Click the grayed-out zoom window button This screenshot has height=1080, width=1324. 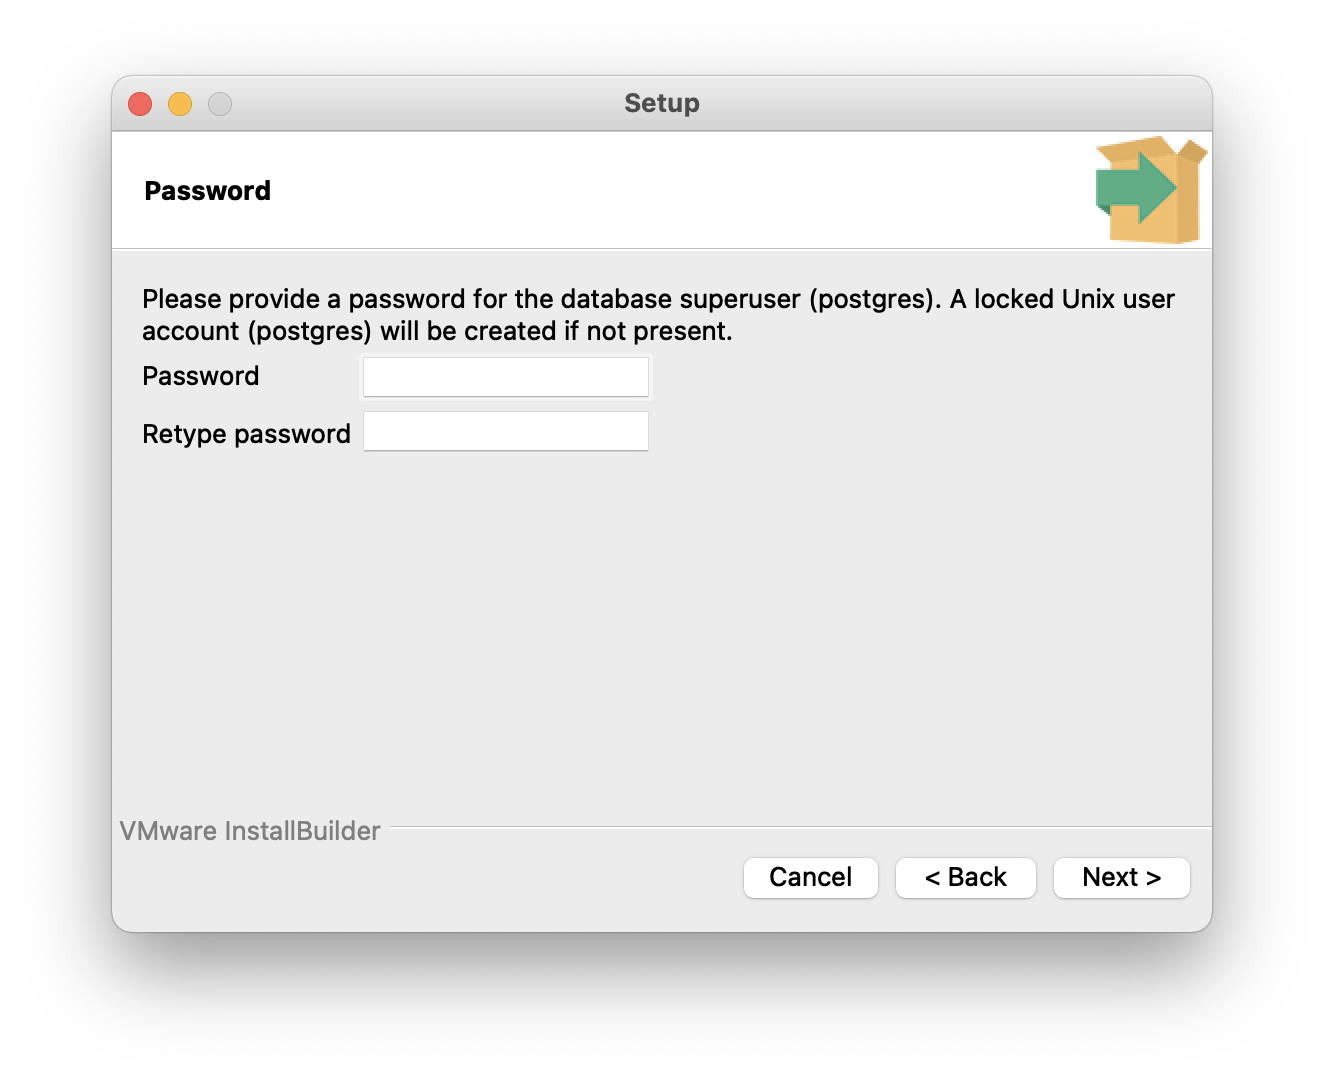coord(220,104)
